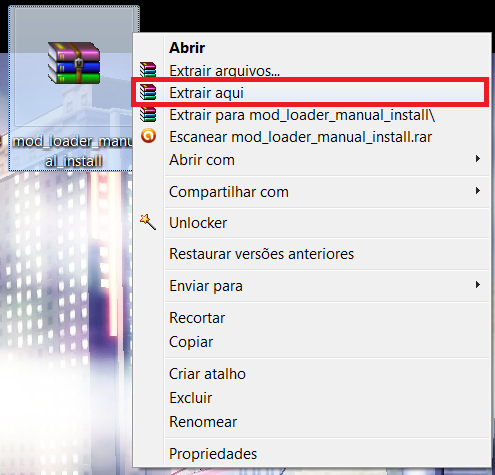The width and height of the screenshot is (495, 475).
Task: Open the Enviar para submenu
Action: [x=311, y=286]
